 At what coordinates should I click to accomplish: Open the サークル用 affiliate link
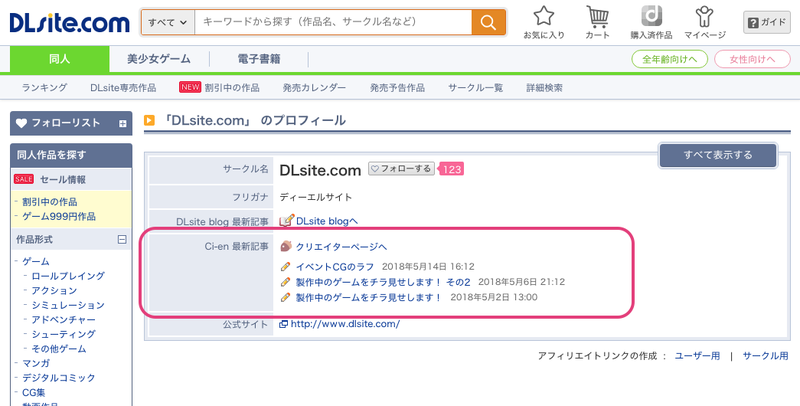[765, 356]
